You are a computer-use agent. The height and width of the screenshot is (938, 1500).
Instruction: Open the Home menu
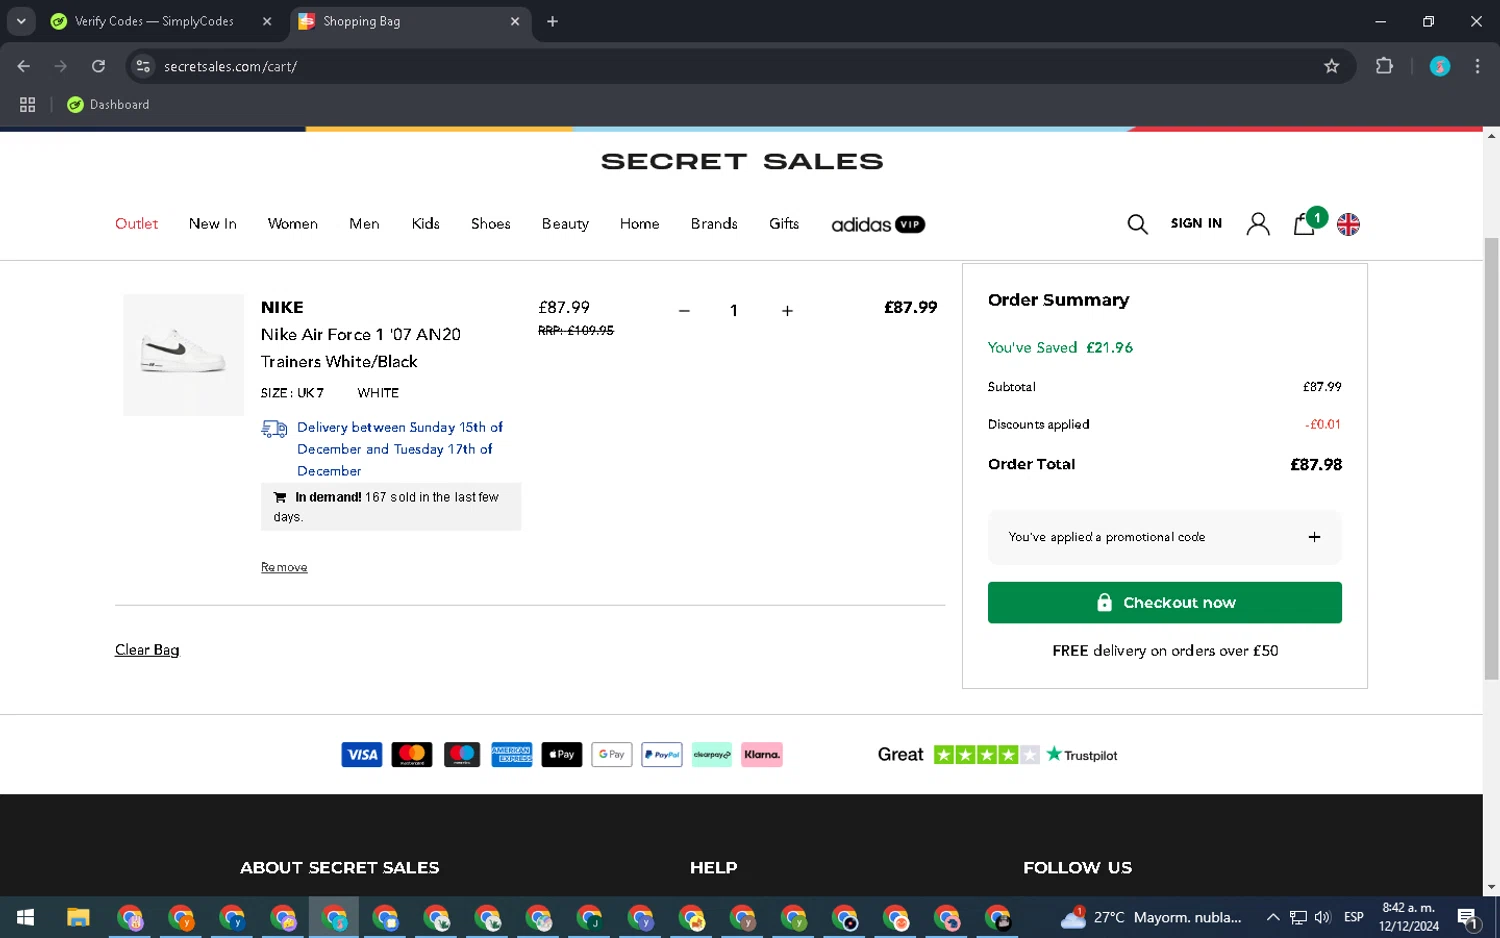coord(639,224)
